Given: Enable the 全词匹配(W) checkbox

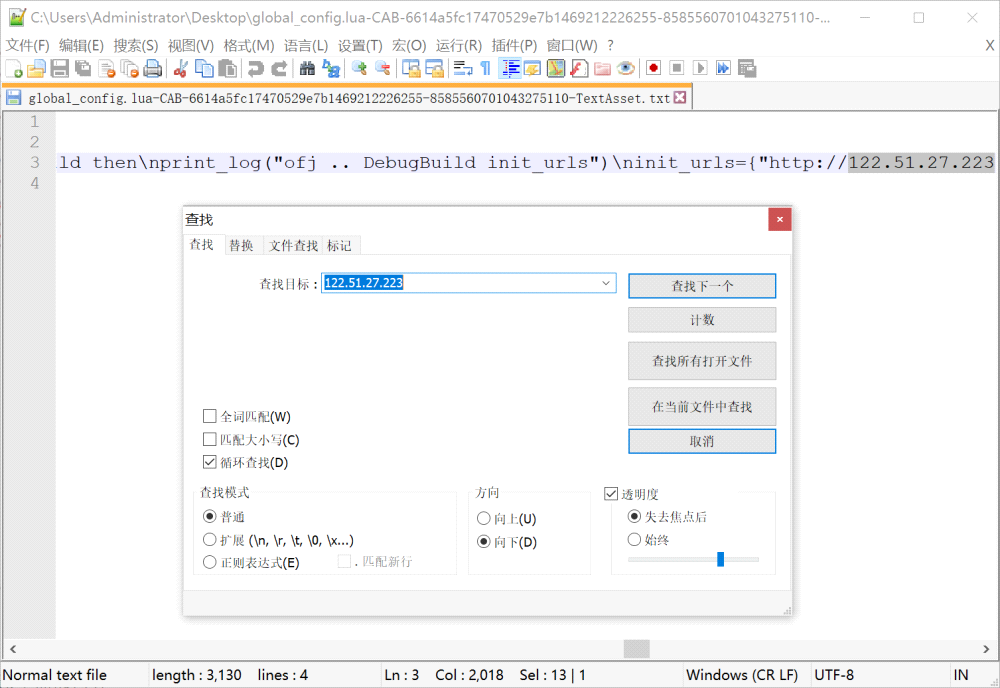Looking at the screenshot, I should point(210,417).
